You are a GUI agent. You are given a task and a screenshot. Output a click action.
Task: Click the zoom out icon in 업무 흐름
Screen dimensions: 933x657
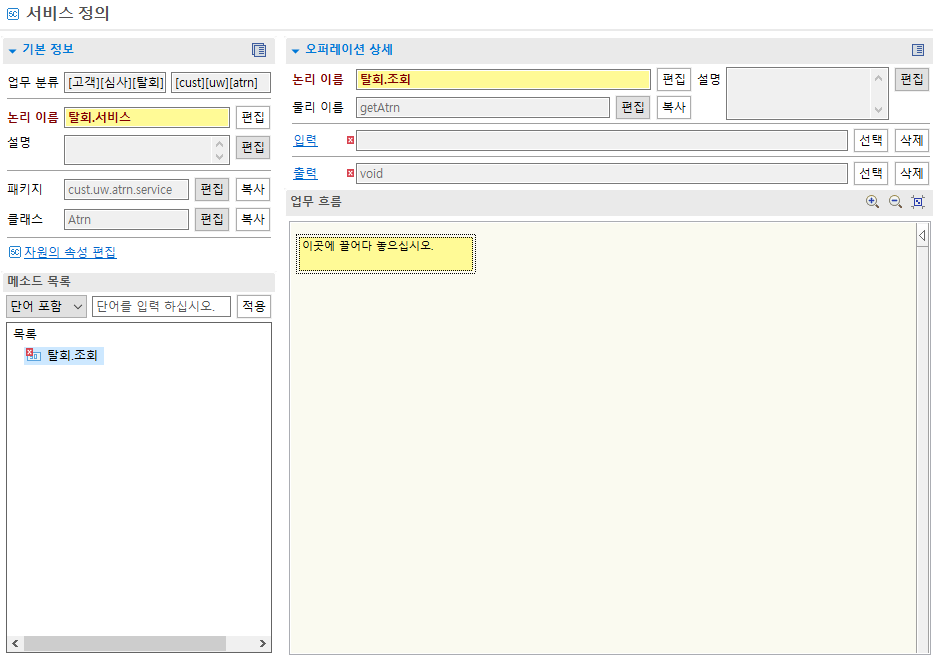pyautogui.click(x=893, y=201)
